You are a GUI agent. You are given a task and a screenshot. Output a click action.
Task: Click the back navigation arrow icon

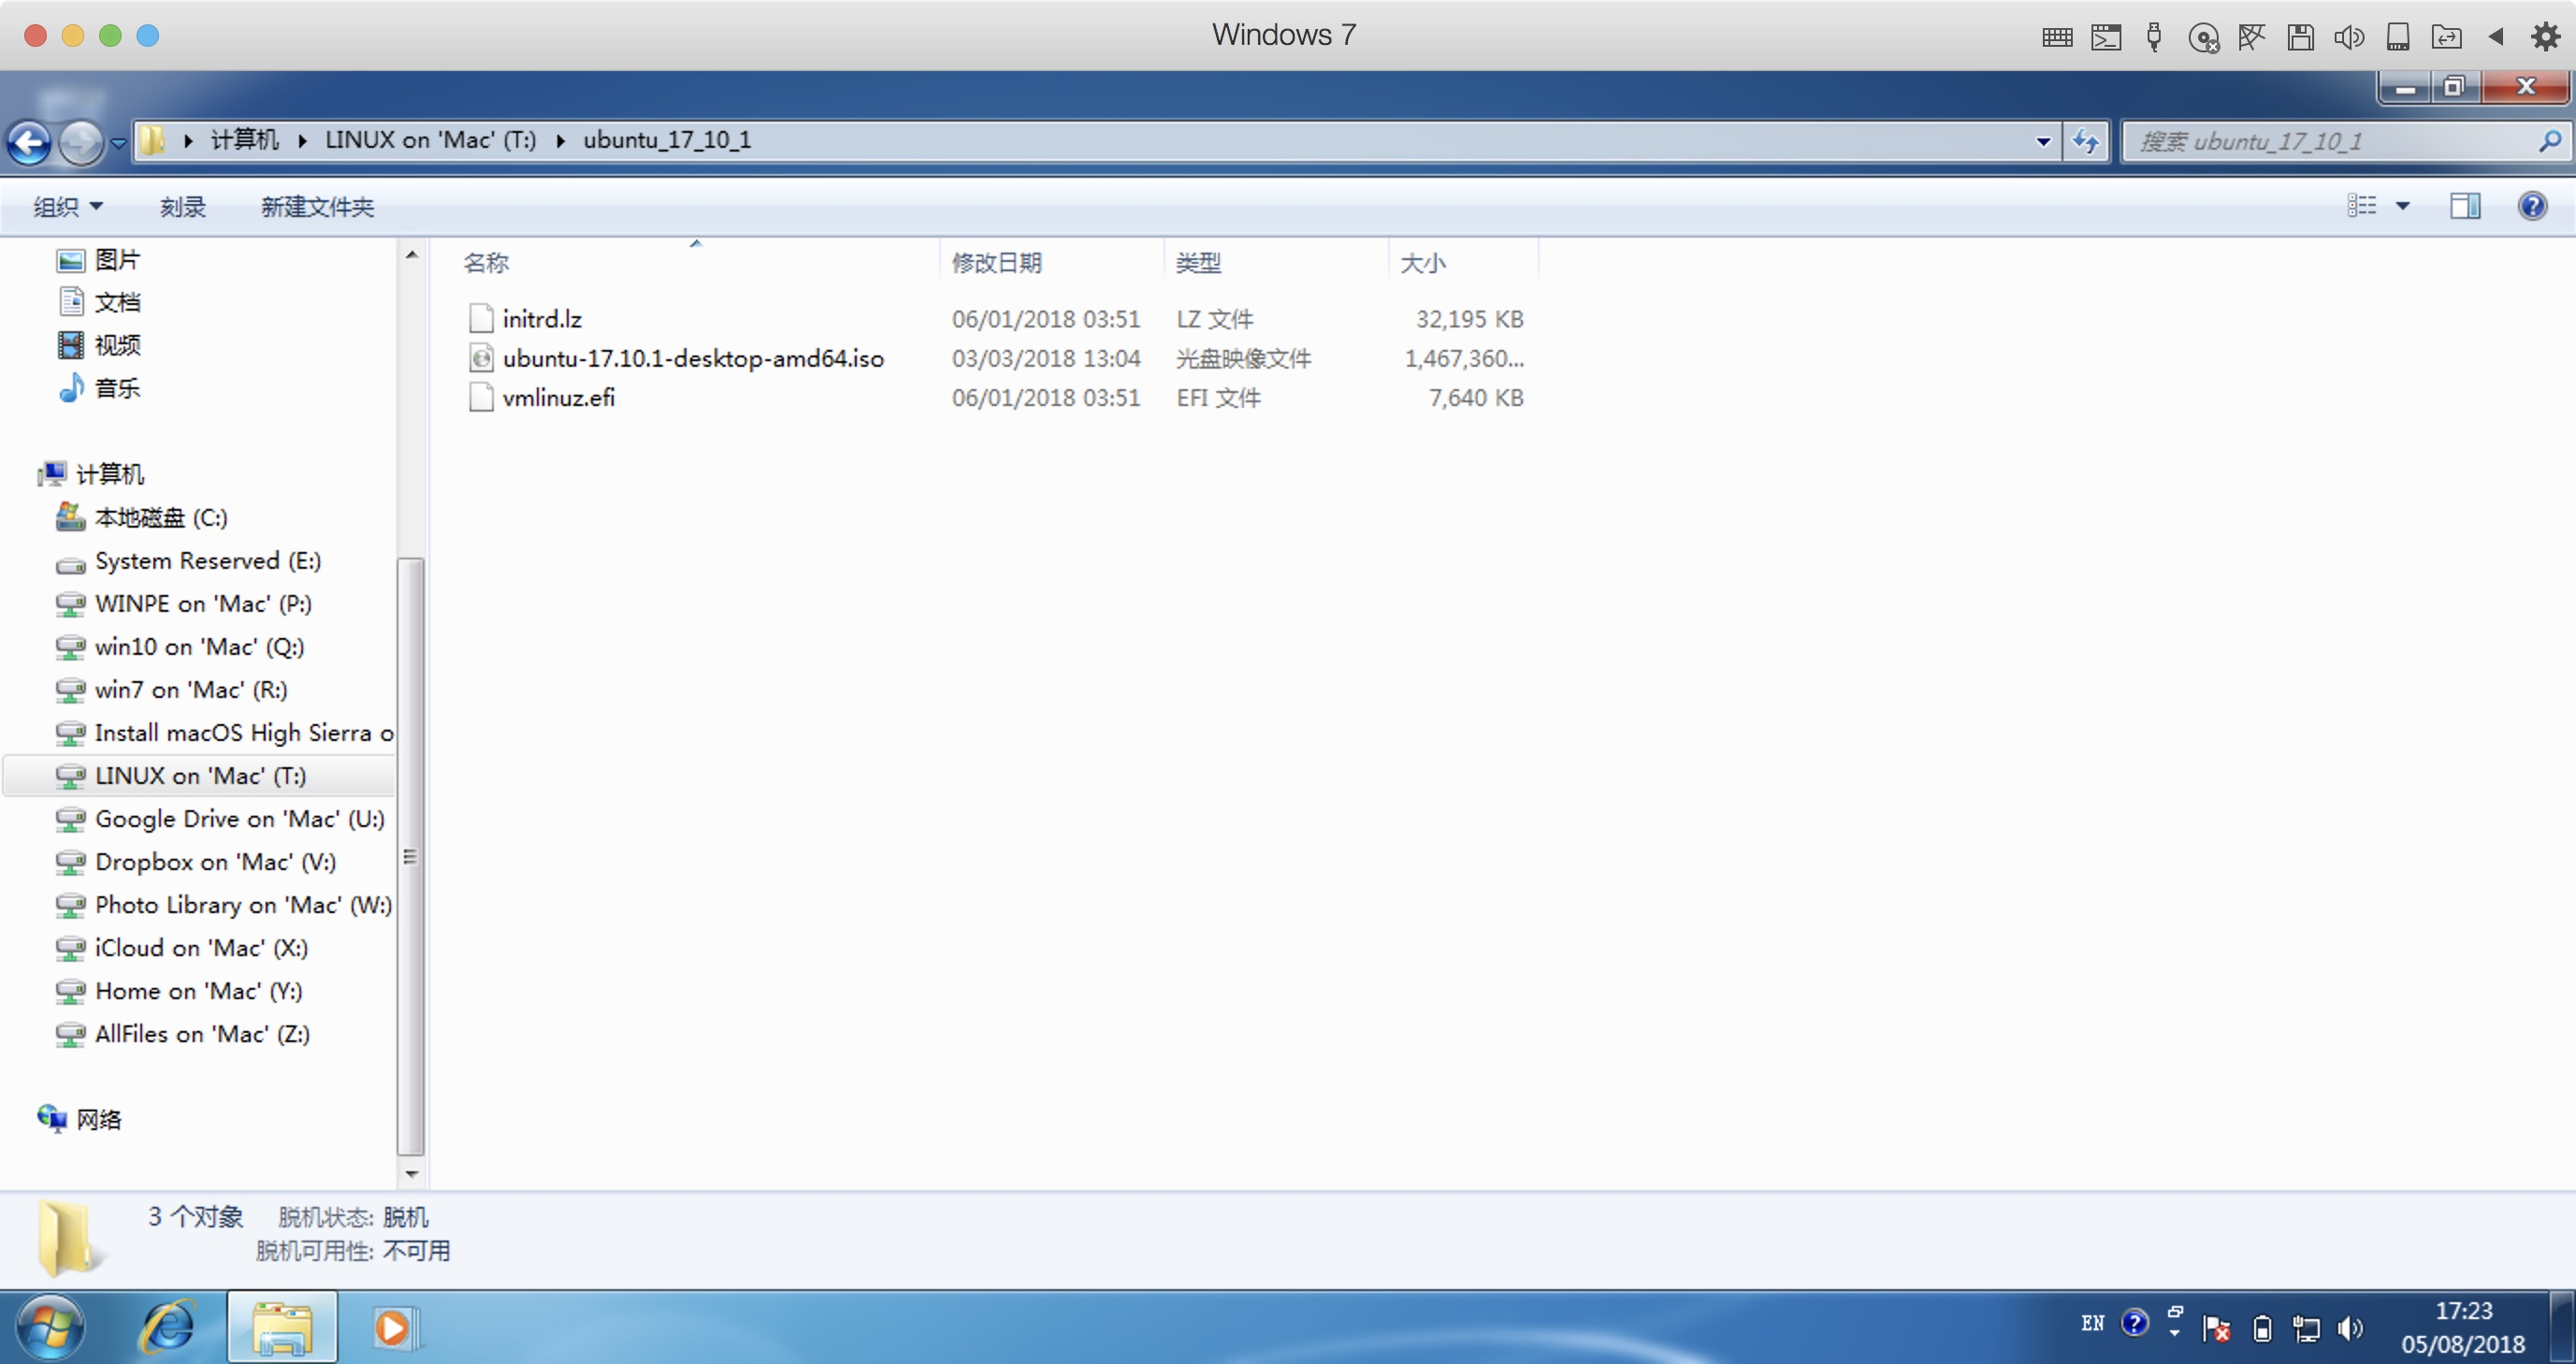point(31,141)
